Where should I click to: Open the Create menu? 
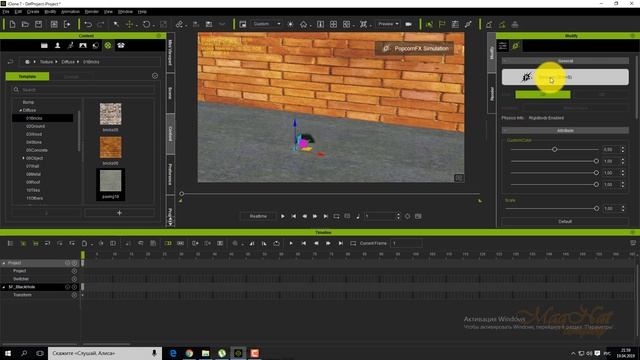[33, 12]
